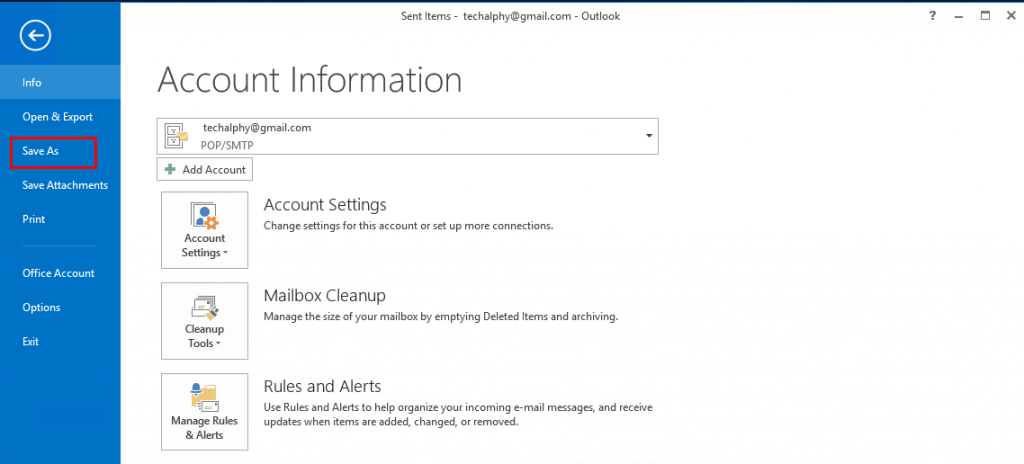Click Exit in the sidebar

click(60, 341)
